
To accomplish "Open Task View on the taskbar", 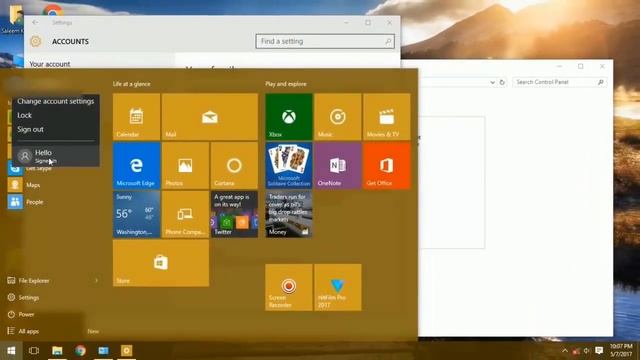I will coord(34,351).
